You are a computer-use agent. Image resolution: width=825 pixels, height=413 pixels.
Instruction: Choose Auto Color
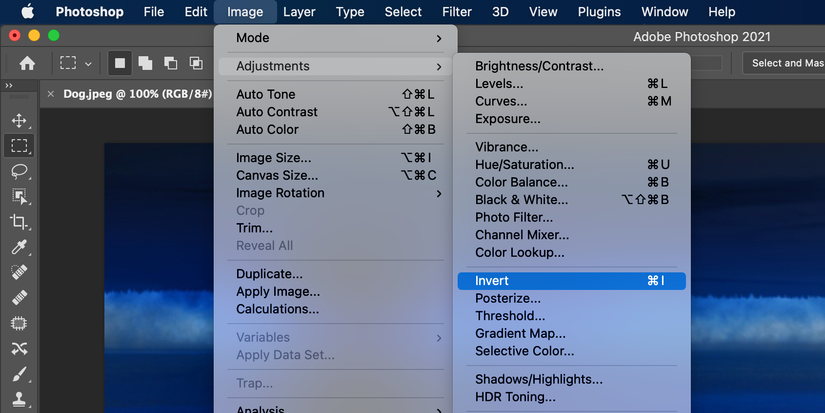pos(336,129)
